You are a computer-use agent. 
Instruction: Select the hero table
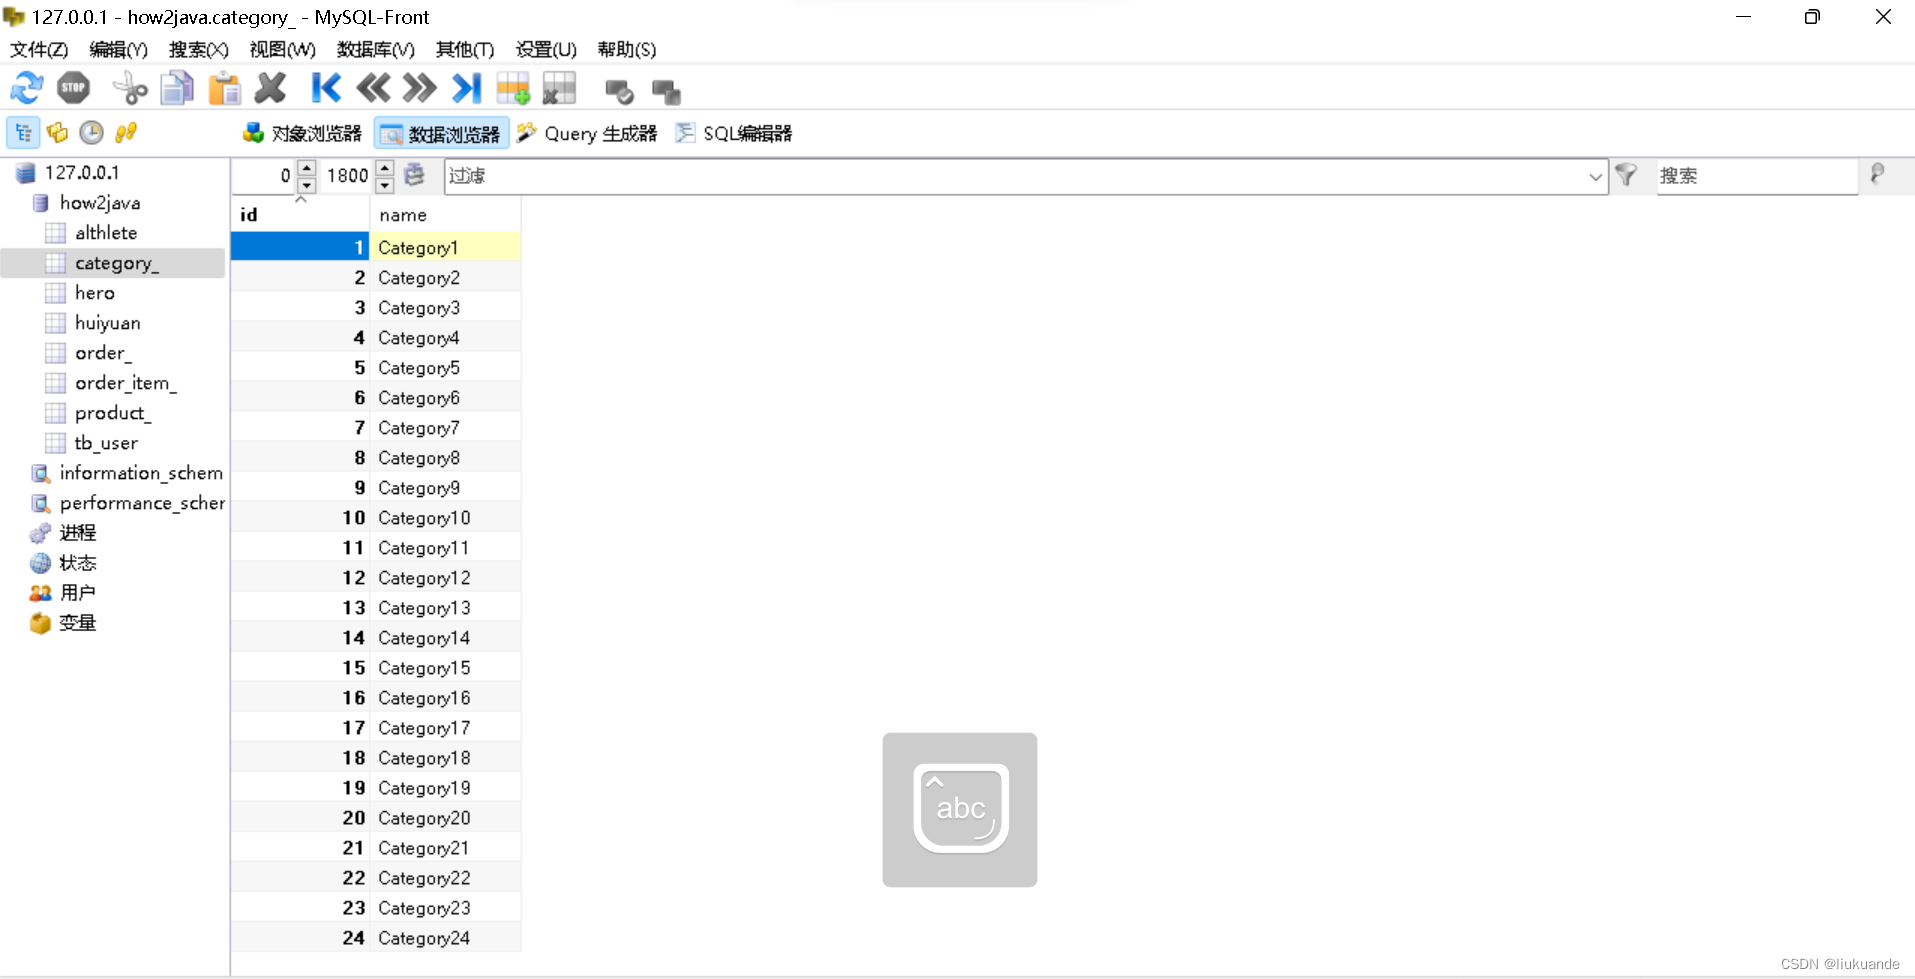(x=95, y=292)
